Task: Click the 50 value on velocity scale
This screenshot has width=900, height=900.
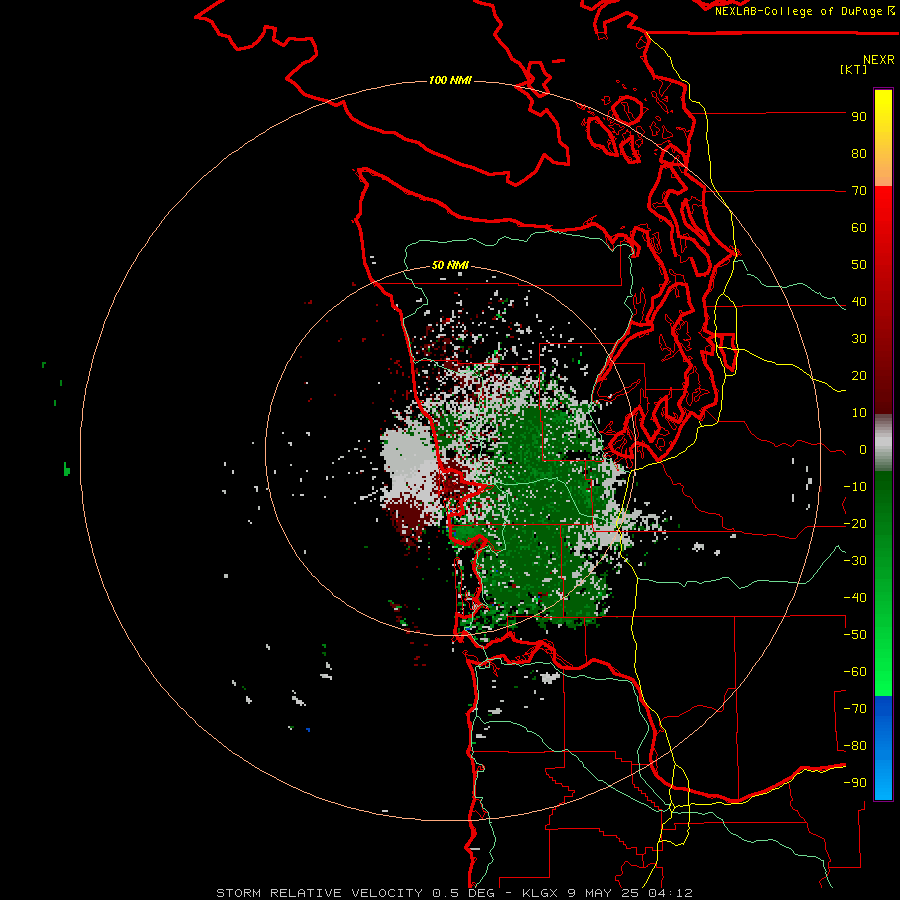Action: click(x=859, y=265)
